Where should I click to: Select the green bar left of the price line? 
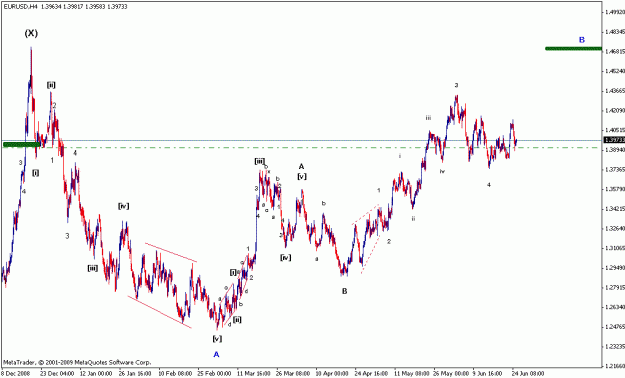22,144
